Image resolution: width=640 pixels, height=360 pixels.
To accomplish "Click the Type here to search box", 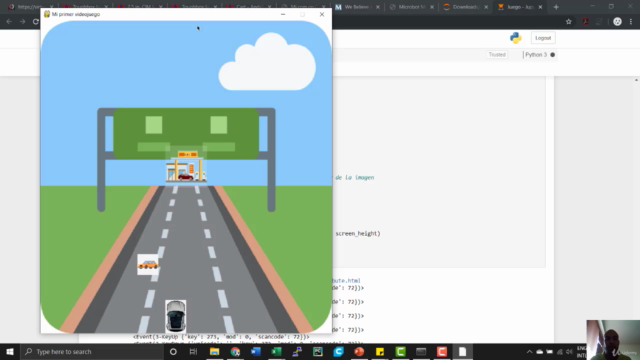I will tap(91, 351).
